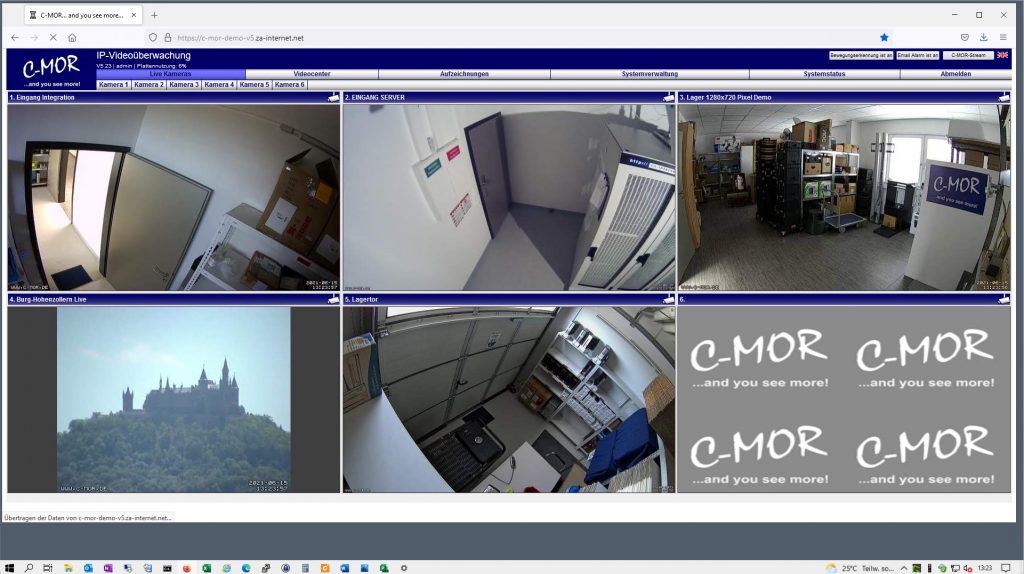
Task: Switch to Kamera 5 tab
Action: click(254, 84)
